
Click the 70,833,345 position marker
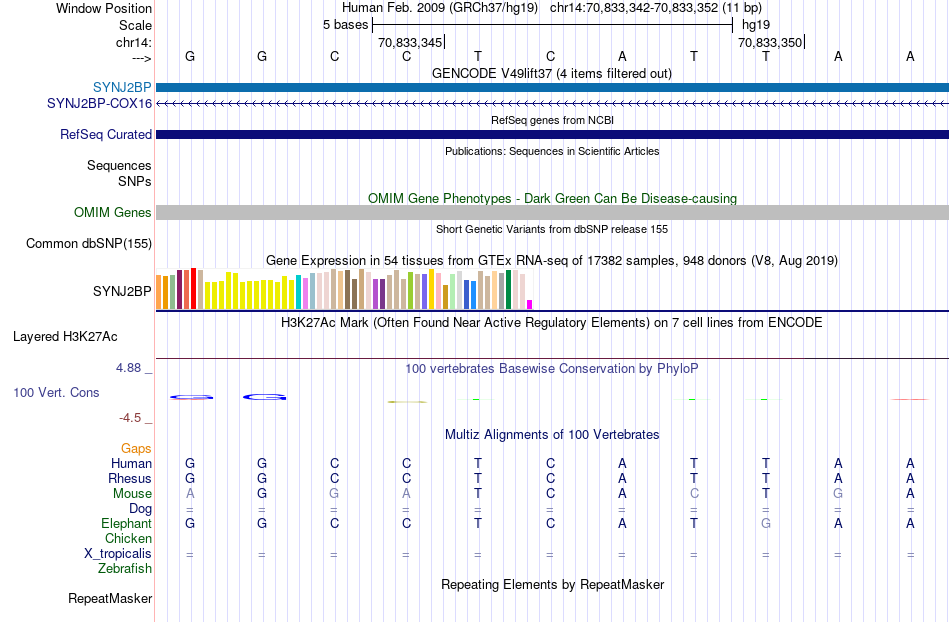(x=410, y=42)
